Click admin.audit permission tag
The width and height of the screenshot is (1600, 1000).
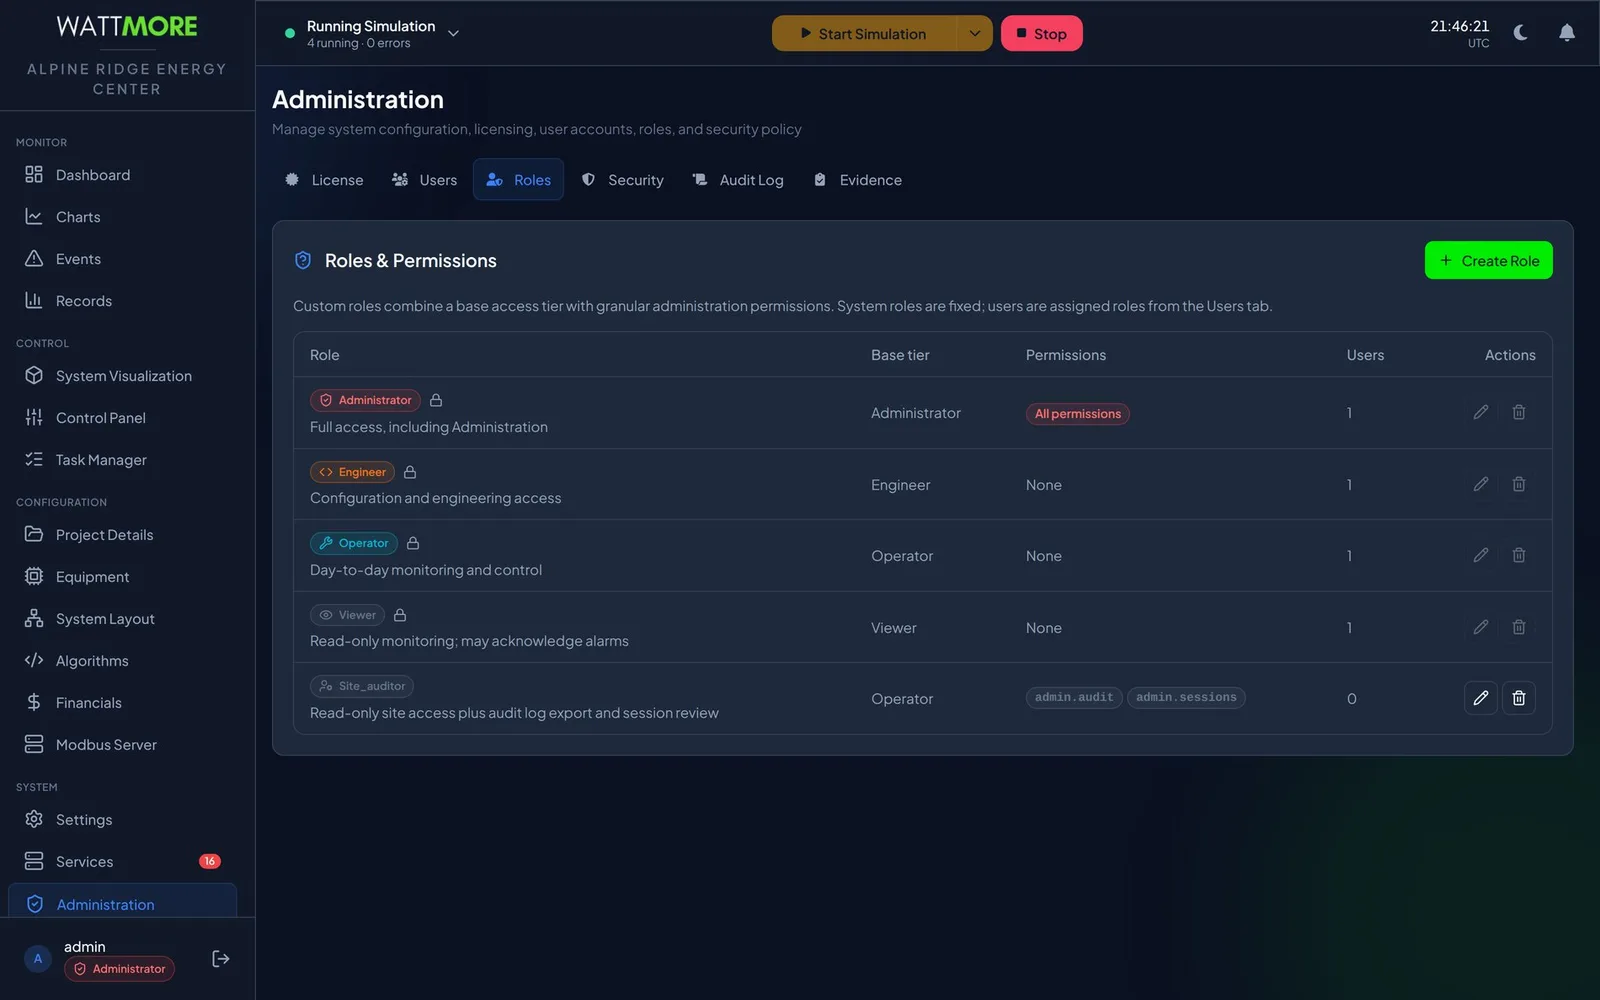click(1074, 698)
